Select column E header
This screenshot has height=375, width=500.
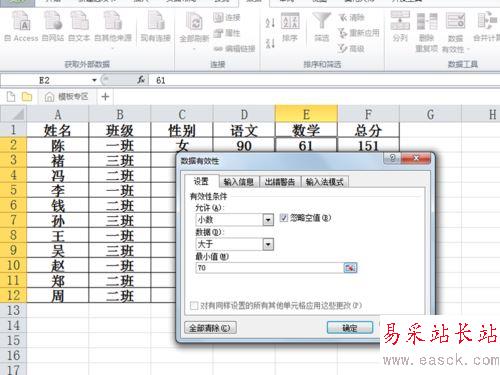[306, 114]
